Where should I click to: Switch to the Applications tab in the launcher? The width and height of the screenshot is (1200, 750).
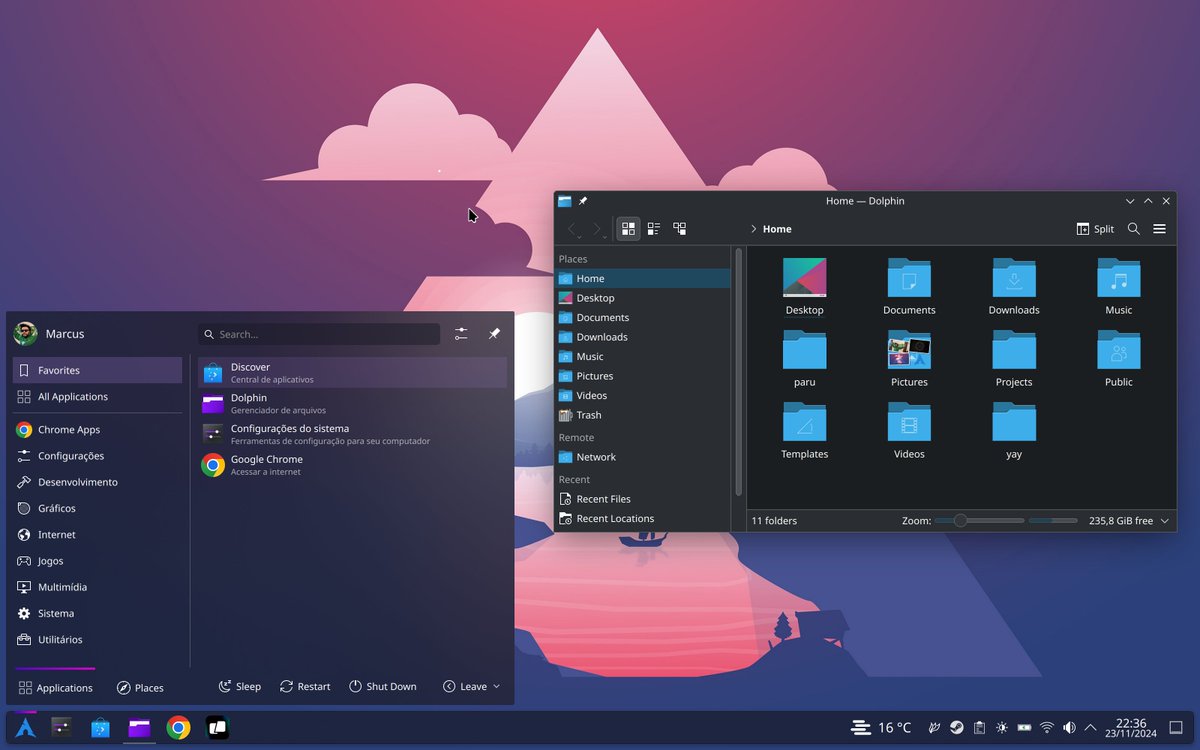click(55, 688)
